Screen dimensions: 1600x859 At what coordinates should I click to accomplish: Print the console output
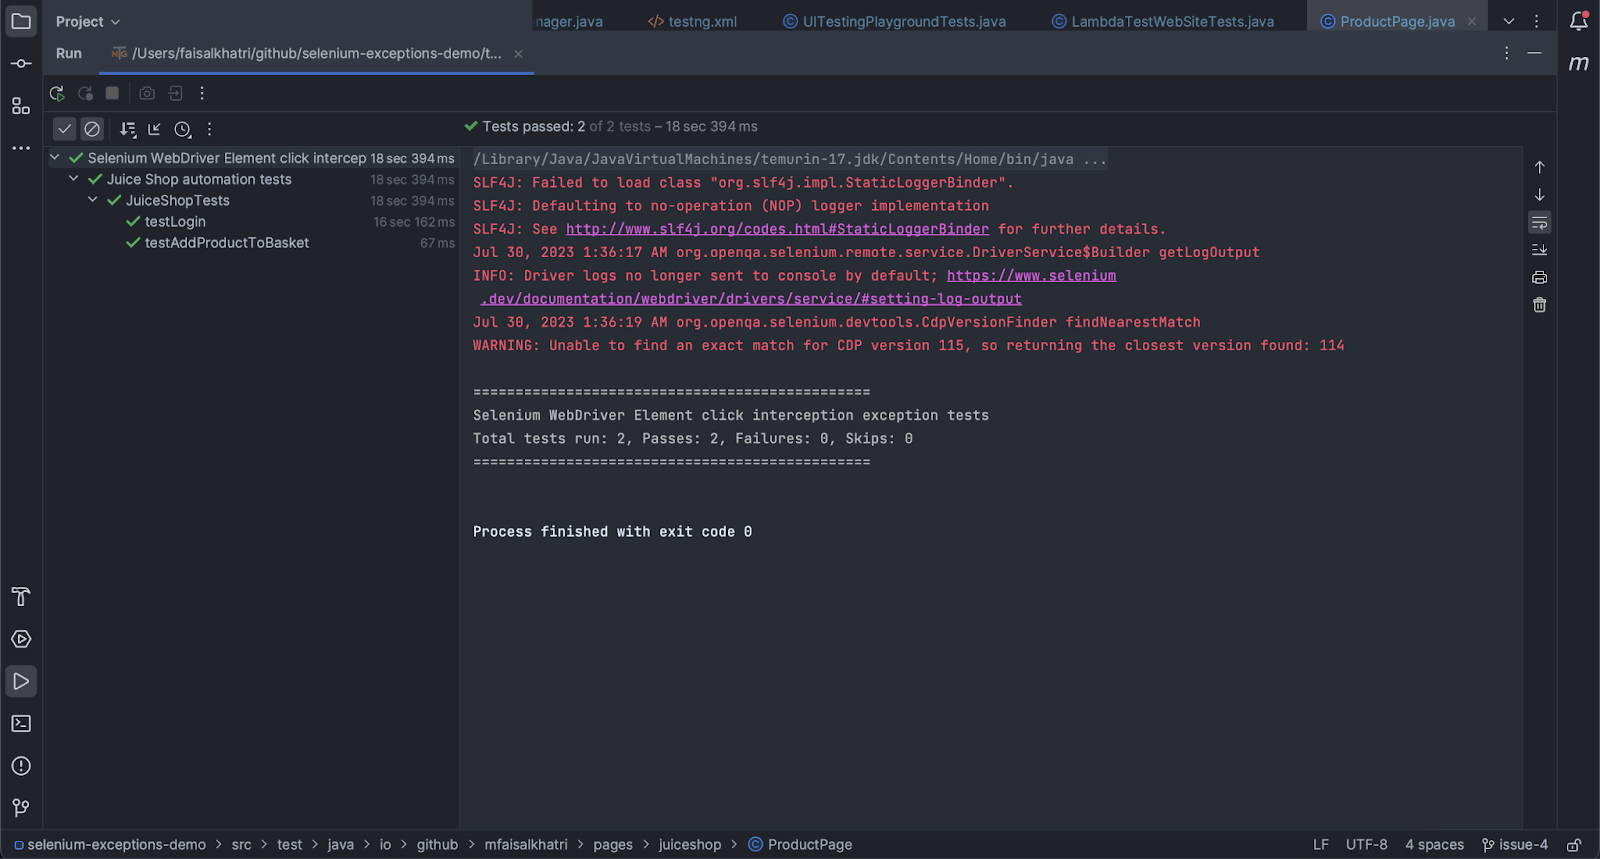[x=1539, y=278]
